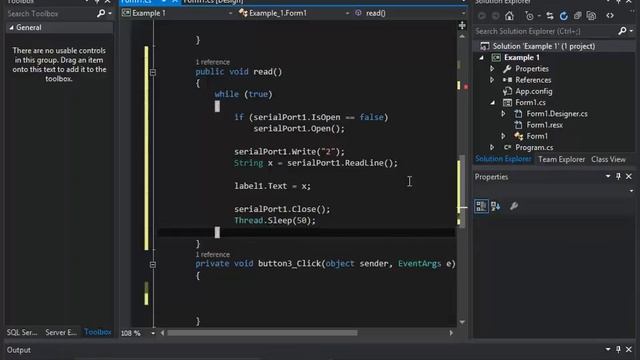
Task: Collapse the Example 1 project node
Action: coord(482,58)
